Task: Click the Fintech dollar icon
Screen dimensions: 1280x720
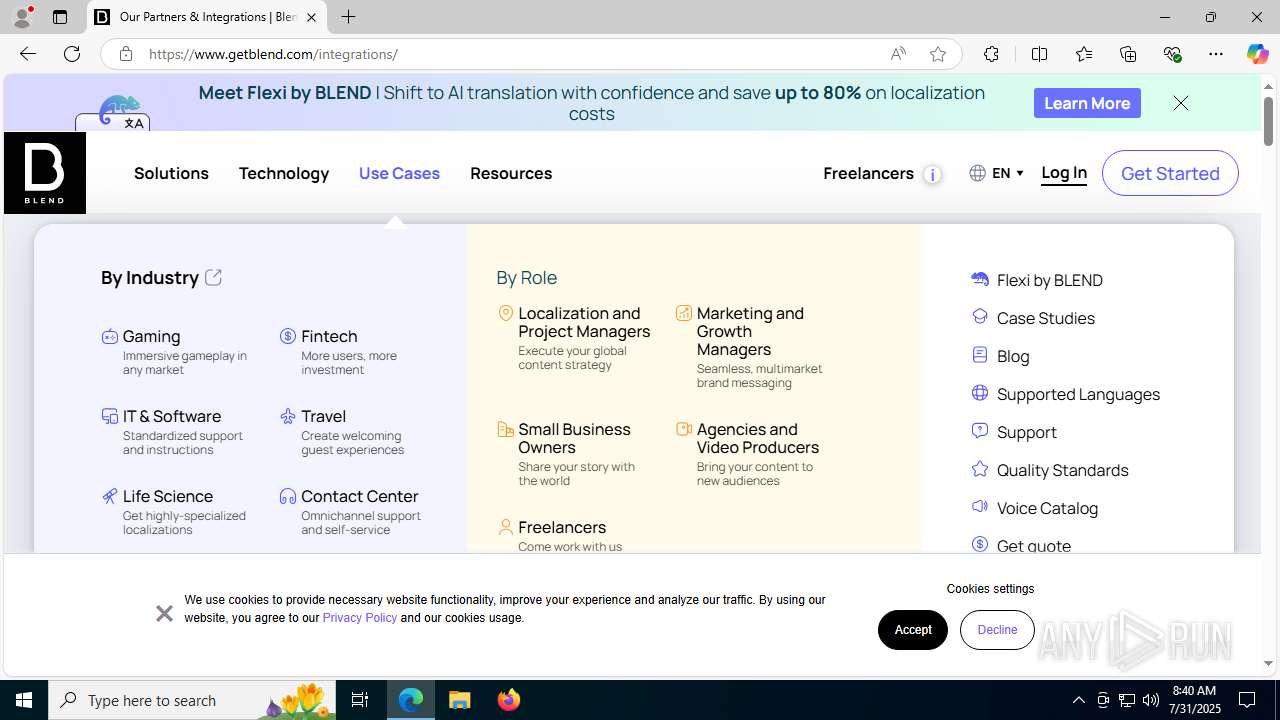Action: tap(288, 337)
